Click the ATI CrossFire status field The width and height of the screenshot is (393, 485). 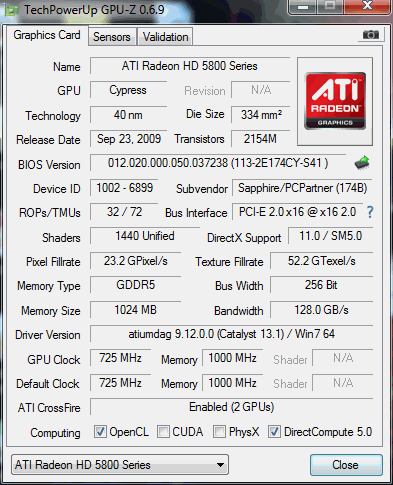pos(232,407)
